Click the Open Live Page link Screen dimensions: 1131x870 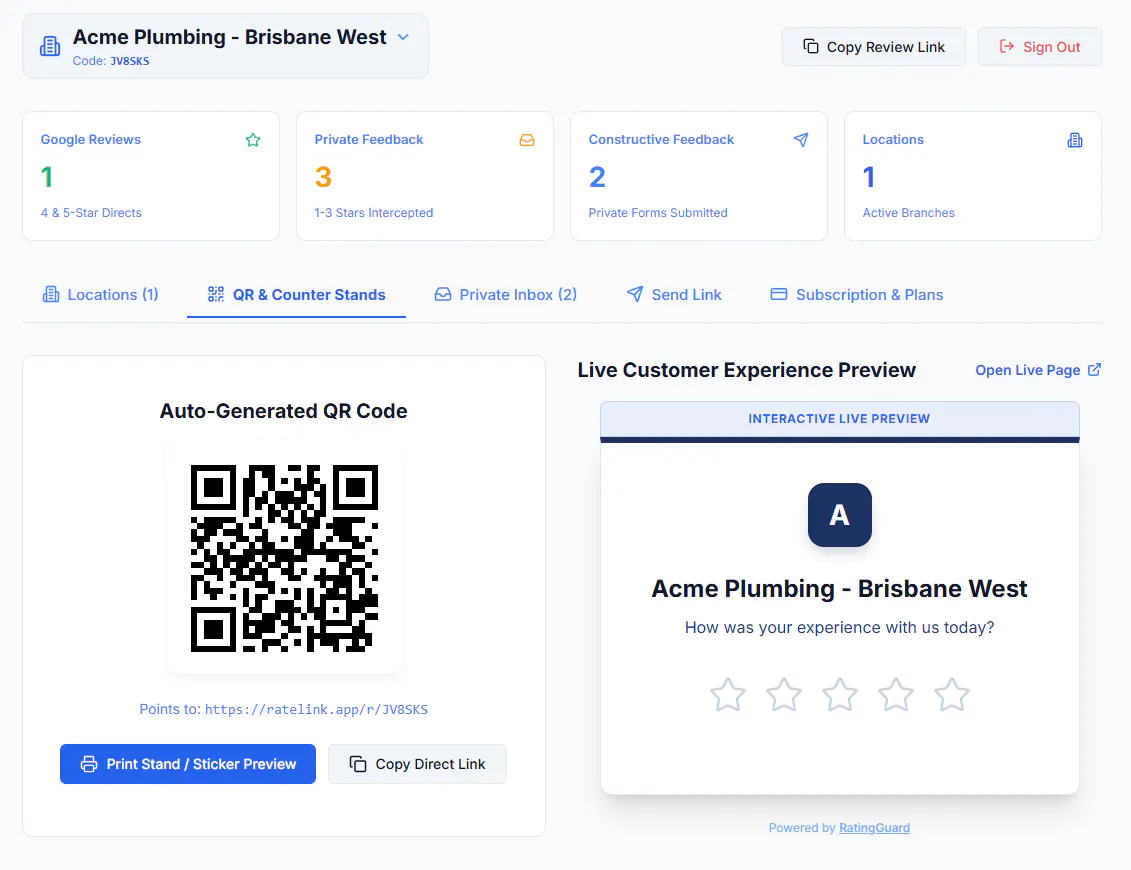pos(1038,370)
